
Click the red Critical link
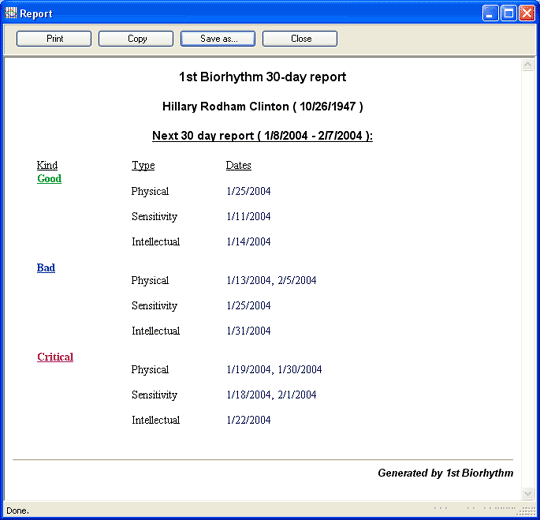click(55, 357)
